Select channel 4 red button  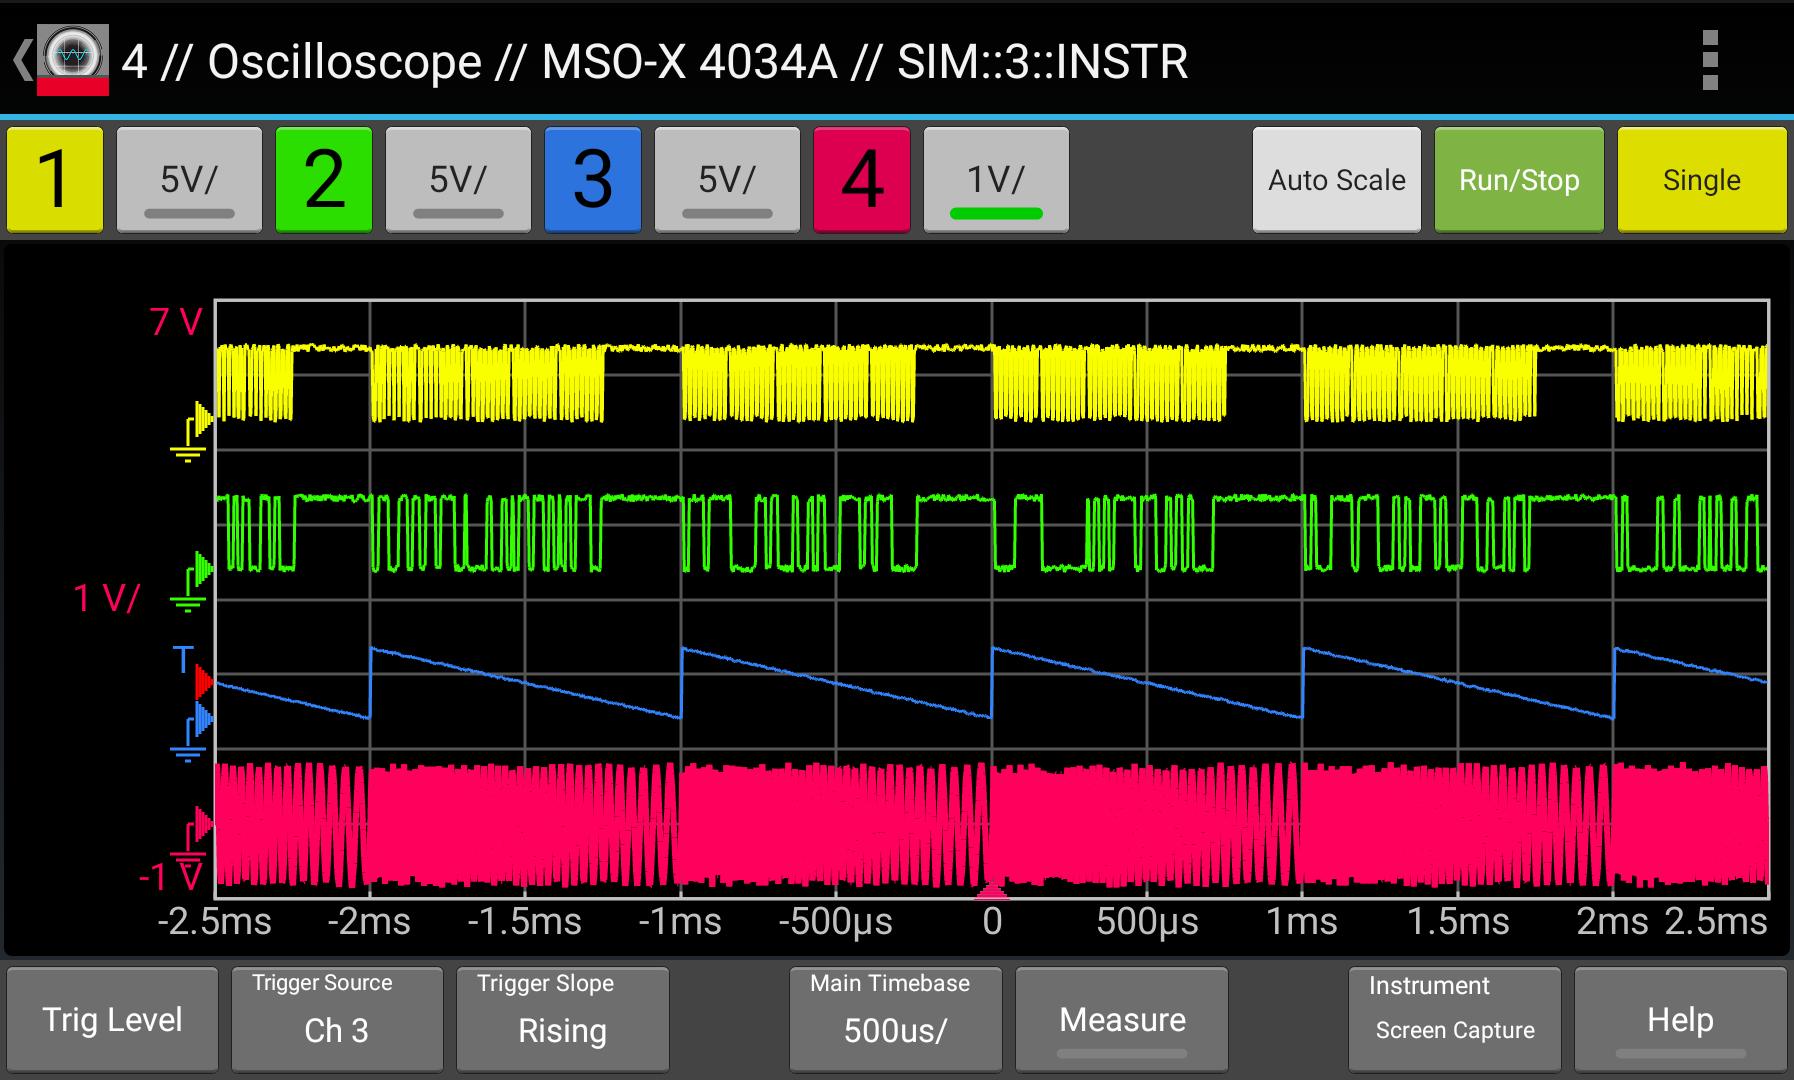click(x=860, y=180)
